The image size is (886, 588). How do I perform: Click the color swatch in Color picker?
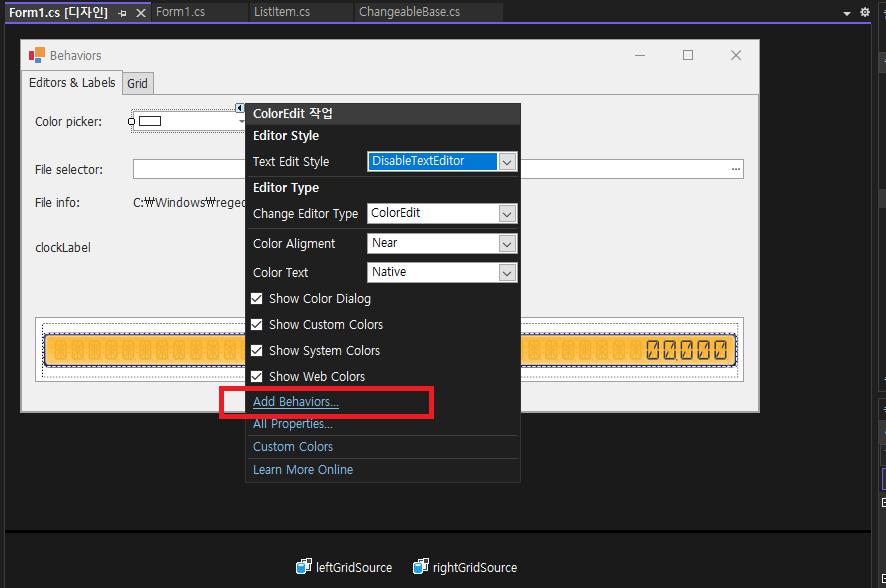click(x=150, y=121)
